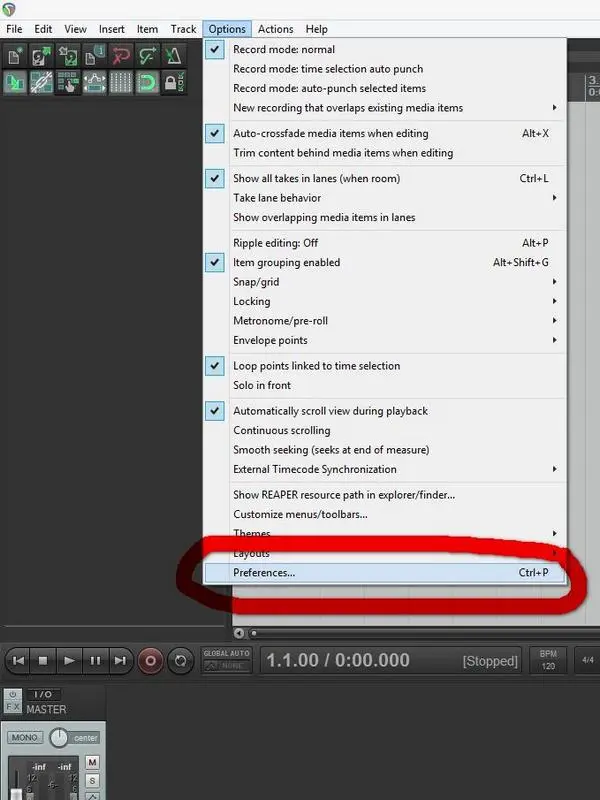The width and height of the screenshot is (600, 800).
Task: Click the transport Stop button
Action: 43,661
